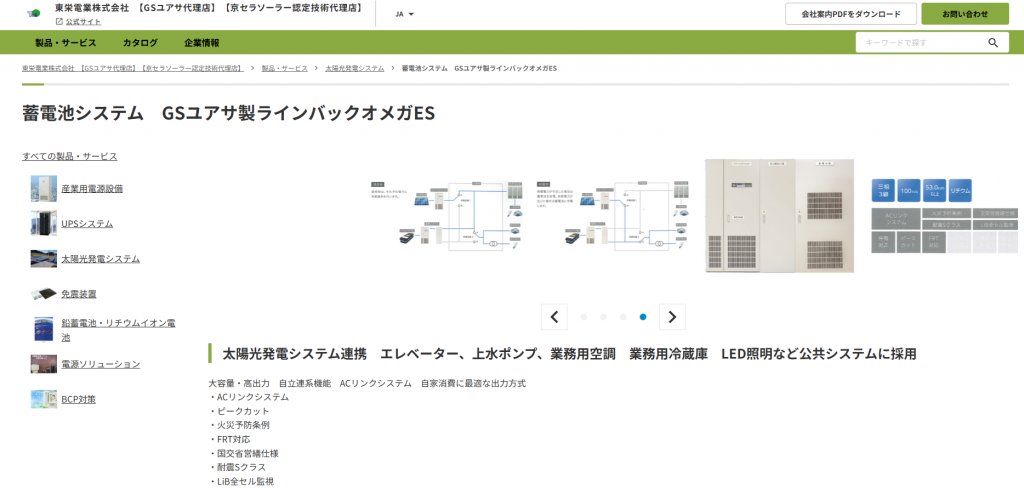Viewport: 1024px width, 488px height.
Task: Select the first carousel dot
Action: [584, 317]
